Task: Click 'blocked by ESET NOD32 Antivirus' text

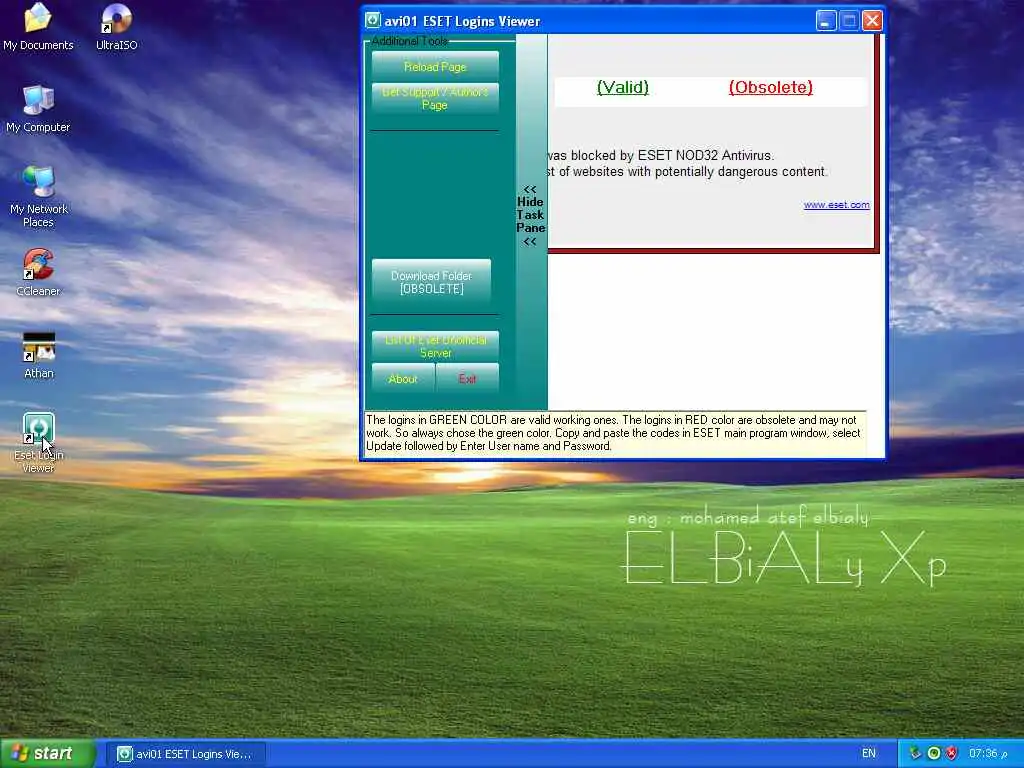Action: [673, 155]
